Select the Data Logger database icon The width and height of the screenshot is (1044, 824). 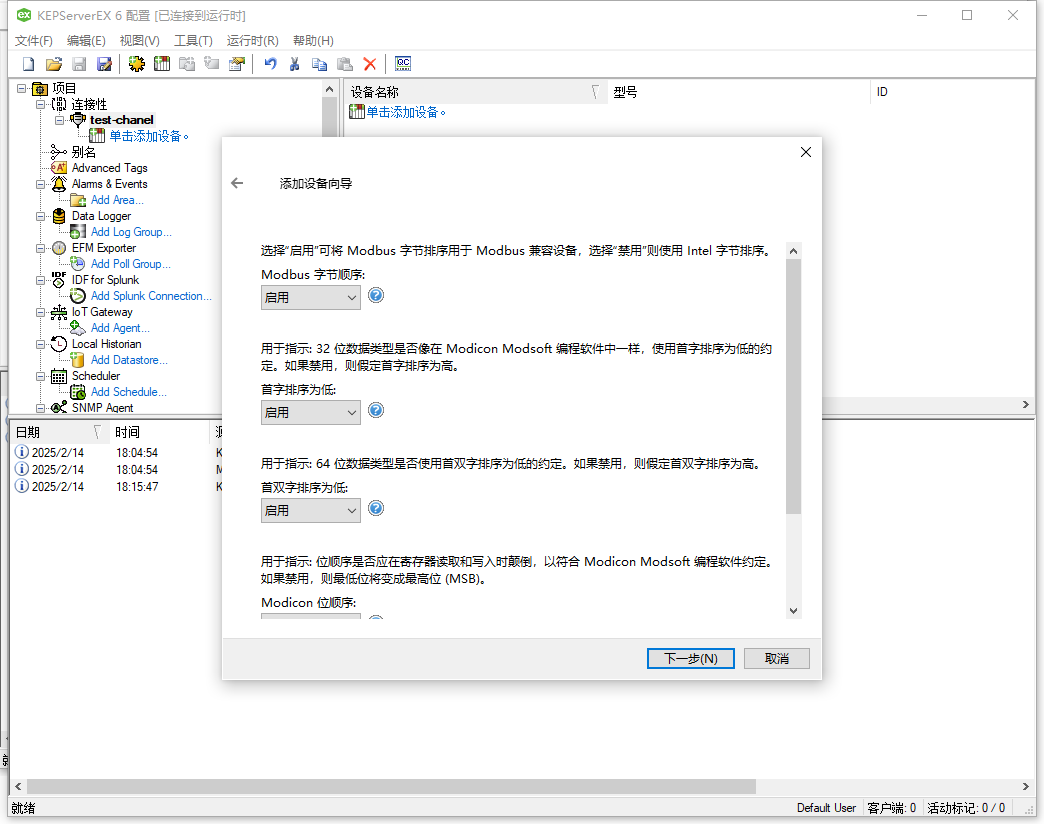click(59, 216)
